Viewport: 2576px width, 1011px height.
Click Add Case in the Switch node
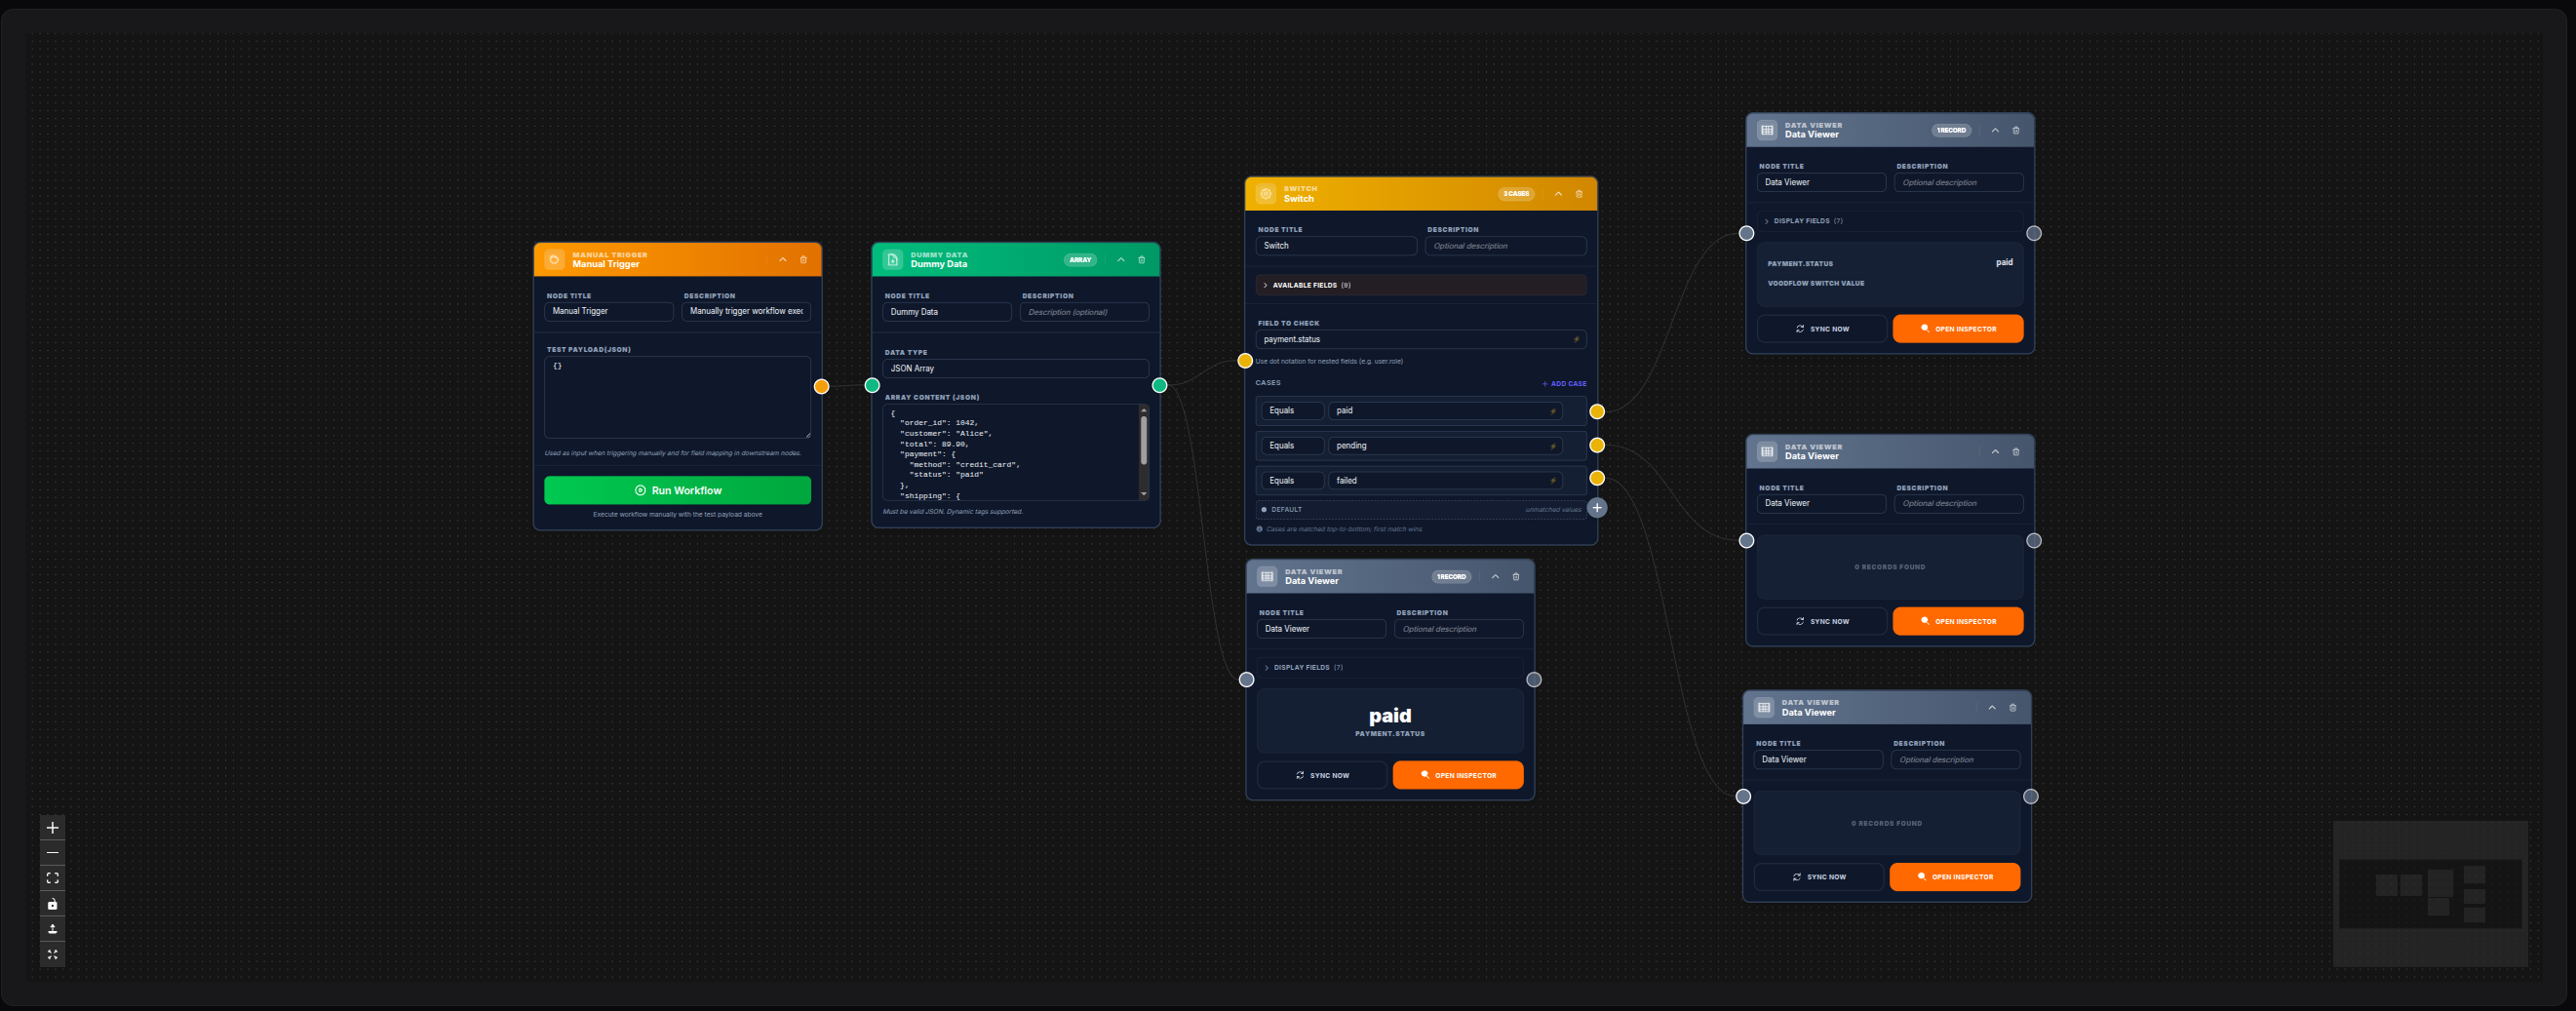[x=1564, y=383]
